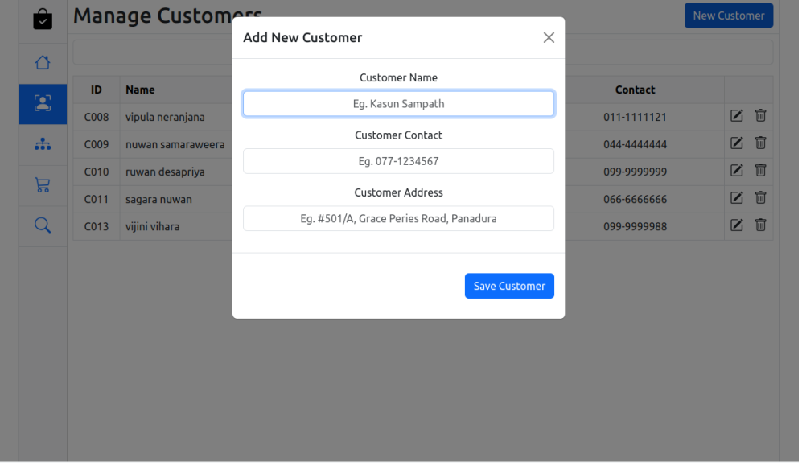The image size is (800, 463).
Task: Close the Add New Customer dialog
Action: tap(548, 38)
